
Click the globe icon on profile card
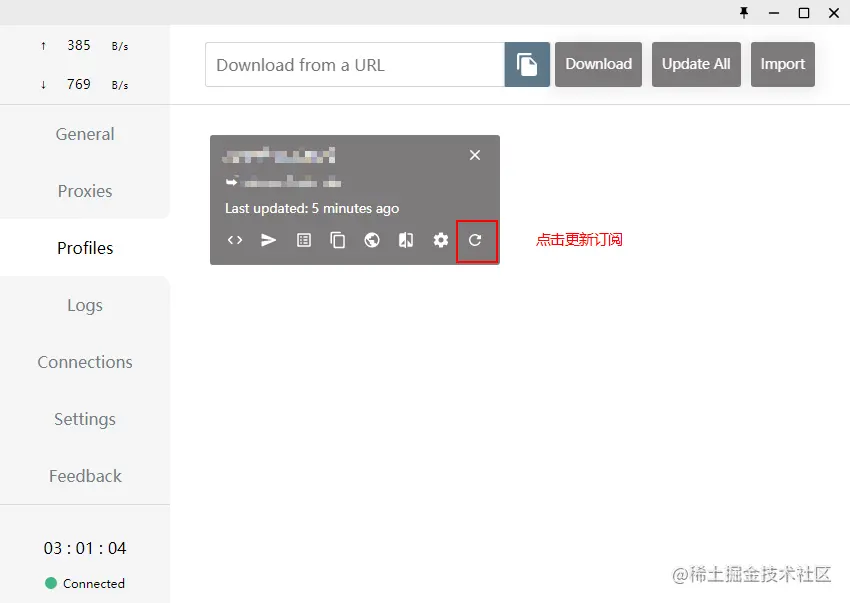[372, 240]
